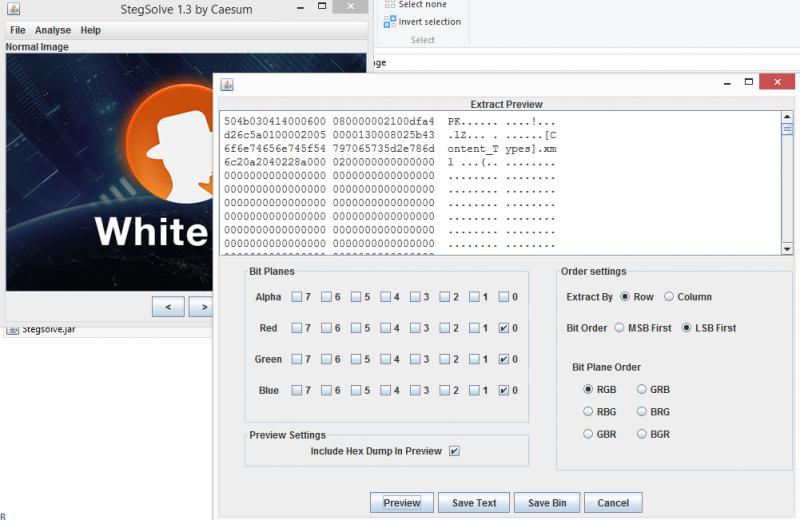Toggle Include Hex Dump In Preview
This screenshot has width=800, height=520.
coord(454,451)
